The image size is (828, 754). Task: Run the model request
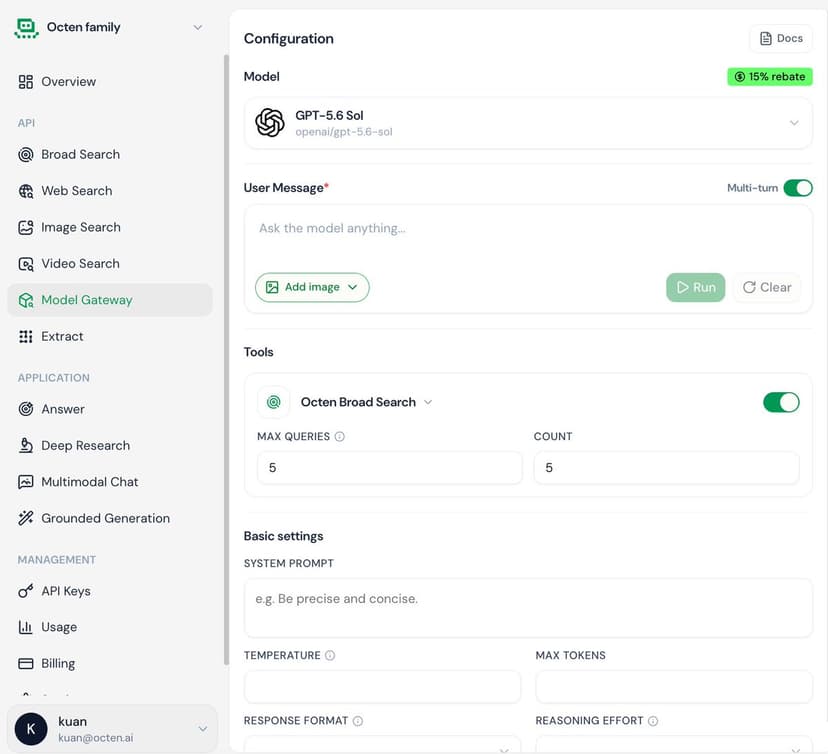click(x=695, y=288)
